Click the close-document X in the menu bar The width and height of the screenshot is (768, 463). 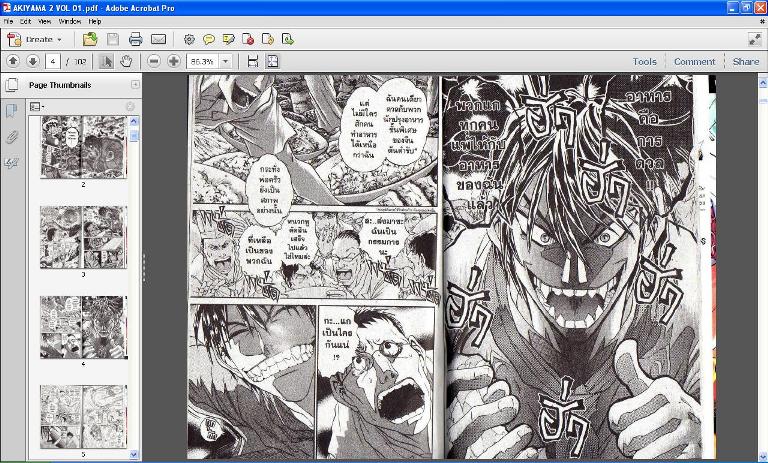pos(762,22)
